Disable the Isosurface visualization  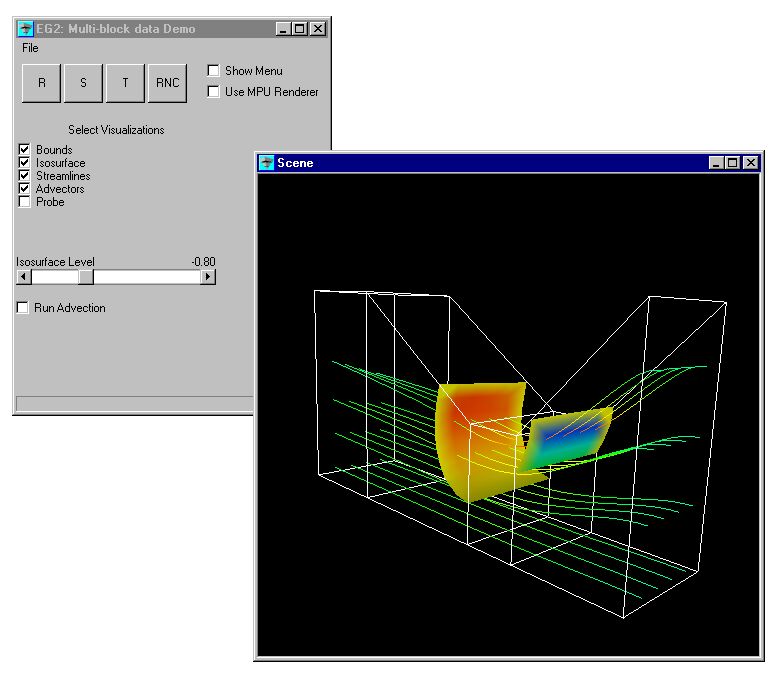25,163
